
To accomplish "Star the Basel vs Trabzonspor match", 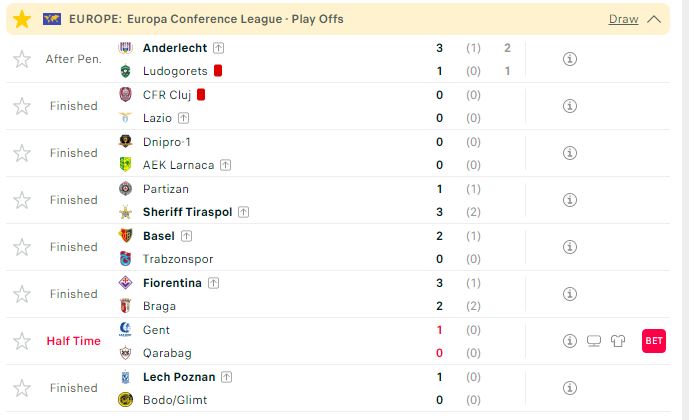I will coord(22,247).
